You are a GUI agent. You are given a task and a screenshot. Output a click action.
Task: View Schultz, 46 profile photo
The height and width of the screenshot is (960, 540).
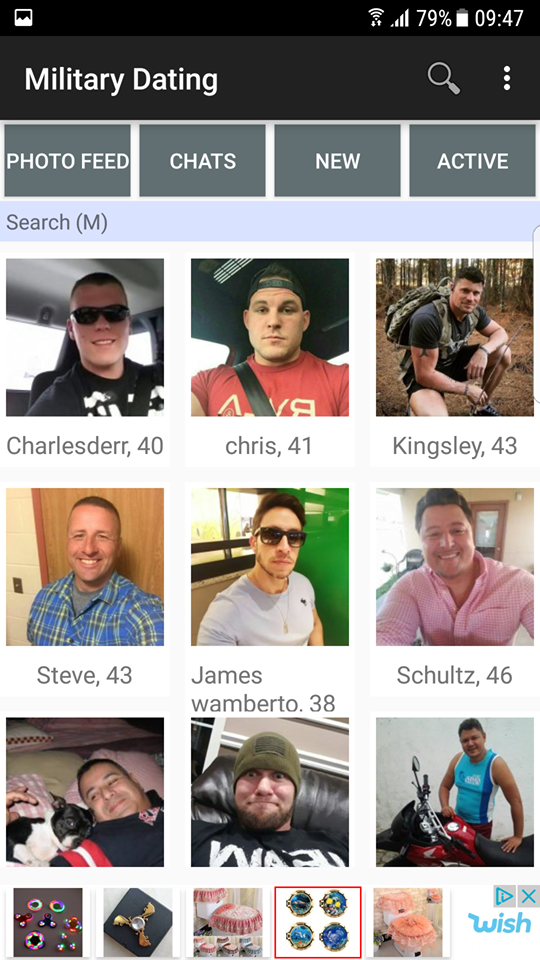tap(455, 567)
